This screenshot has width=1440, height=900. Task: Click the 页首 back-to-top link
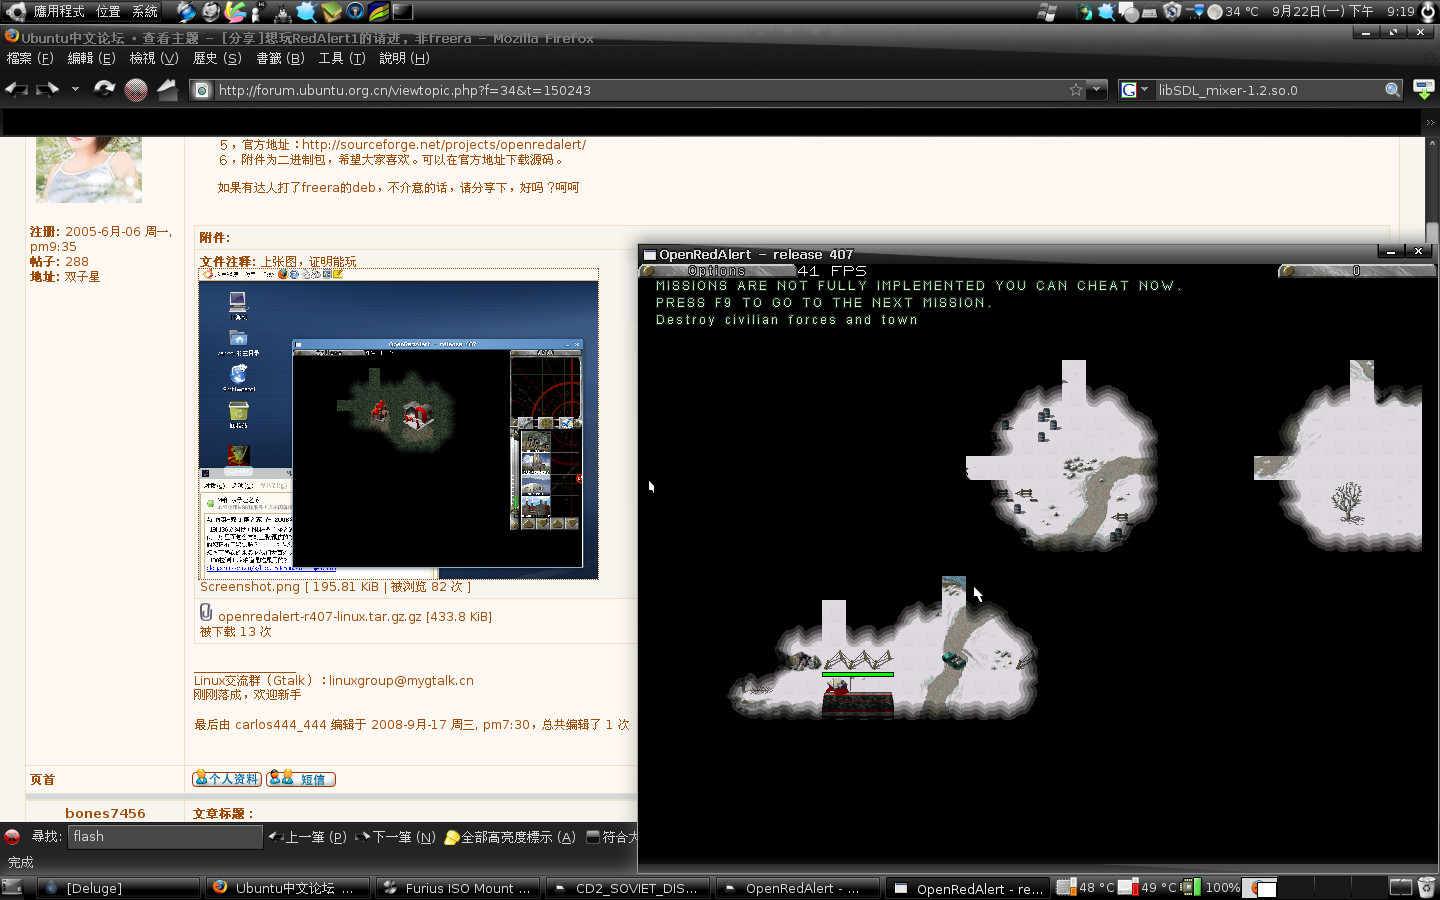click(x=42, y=780)
